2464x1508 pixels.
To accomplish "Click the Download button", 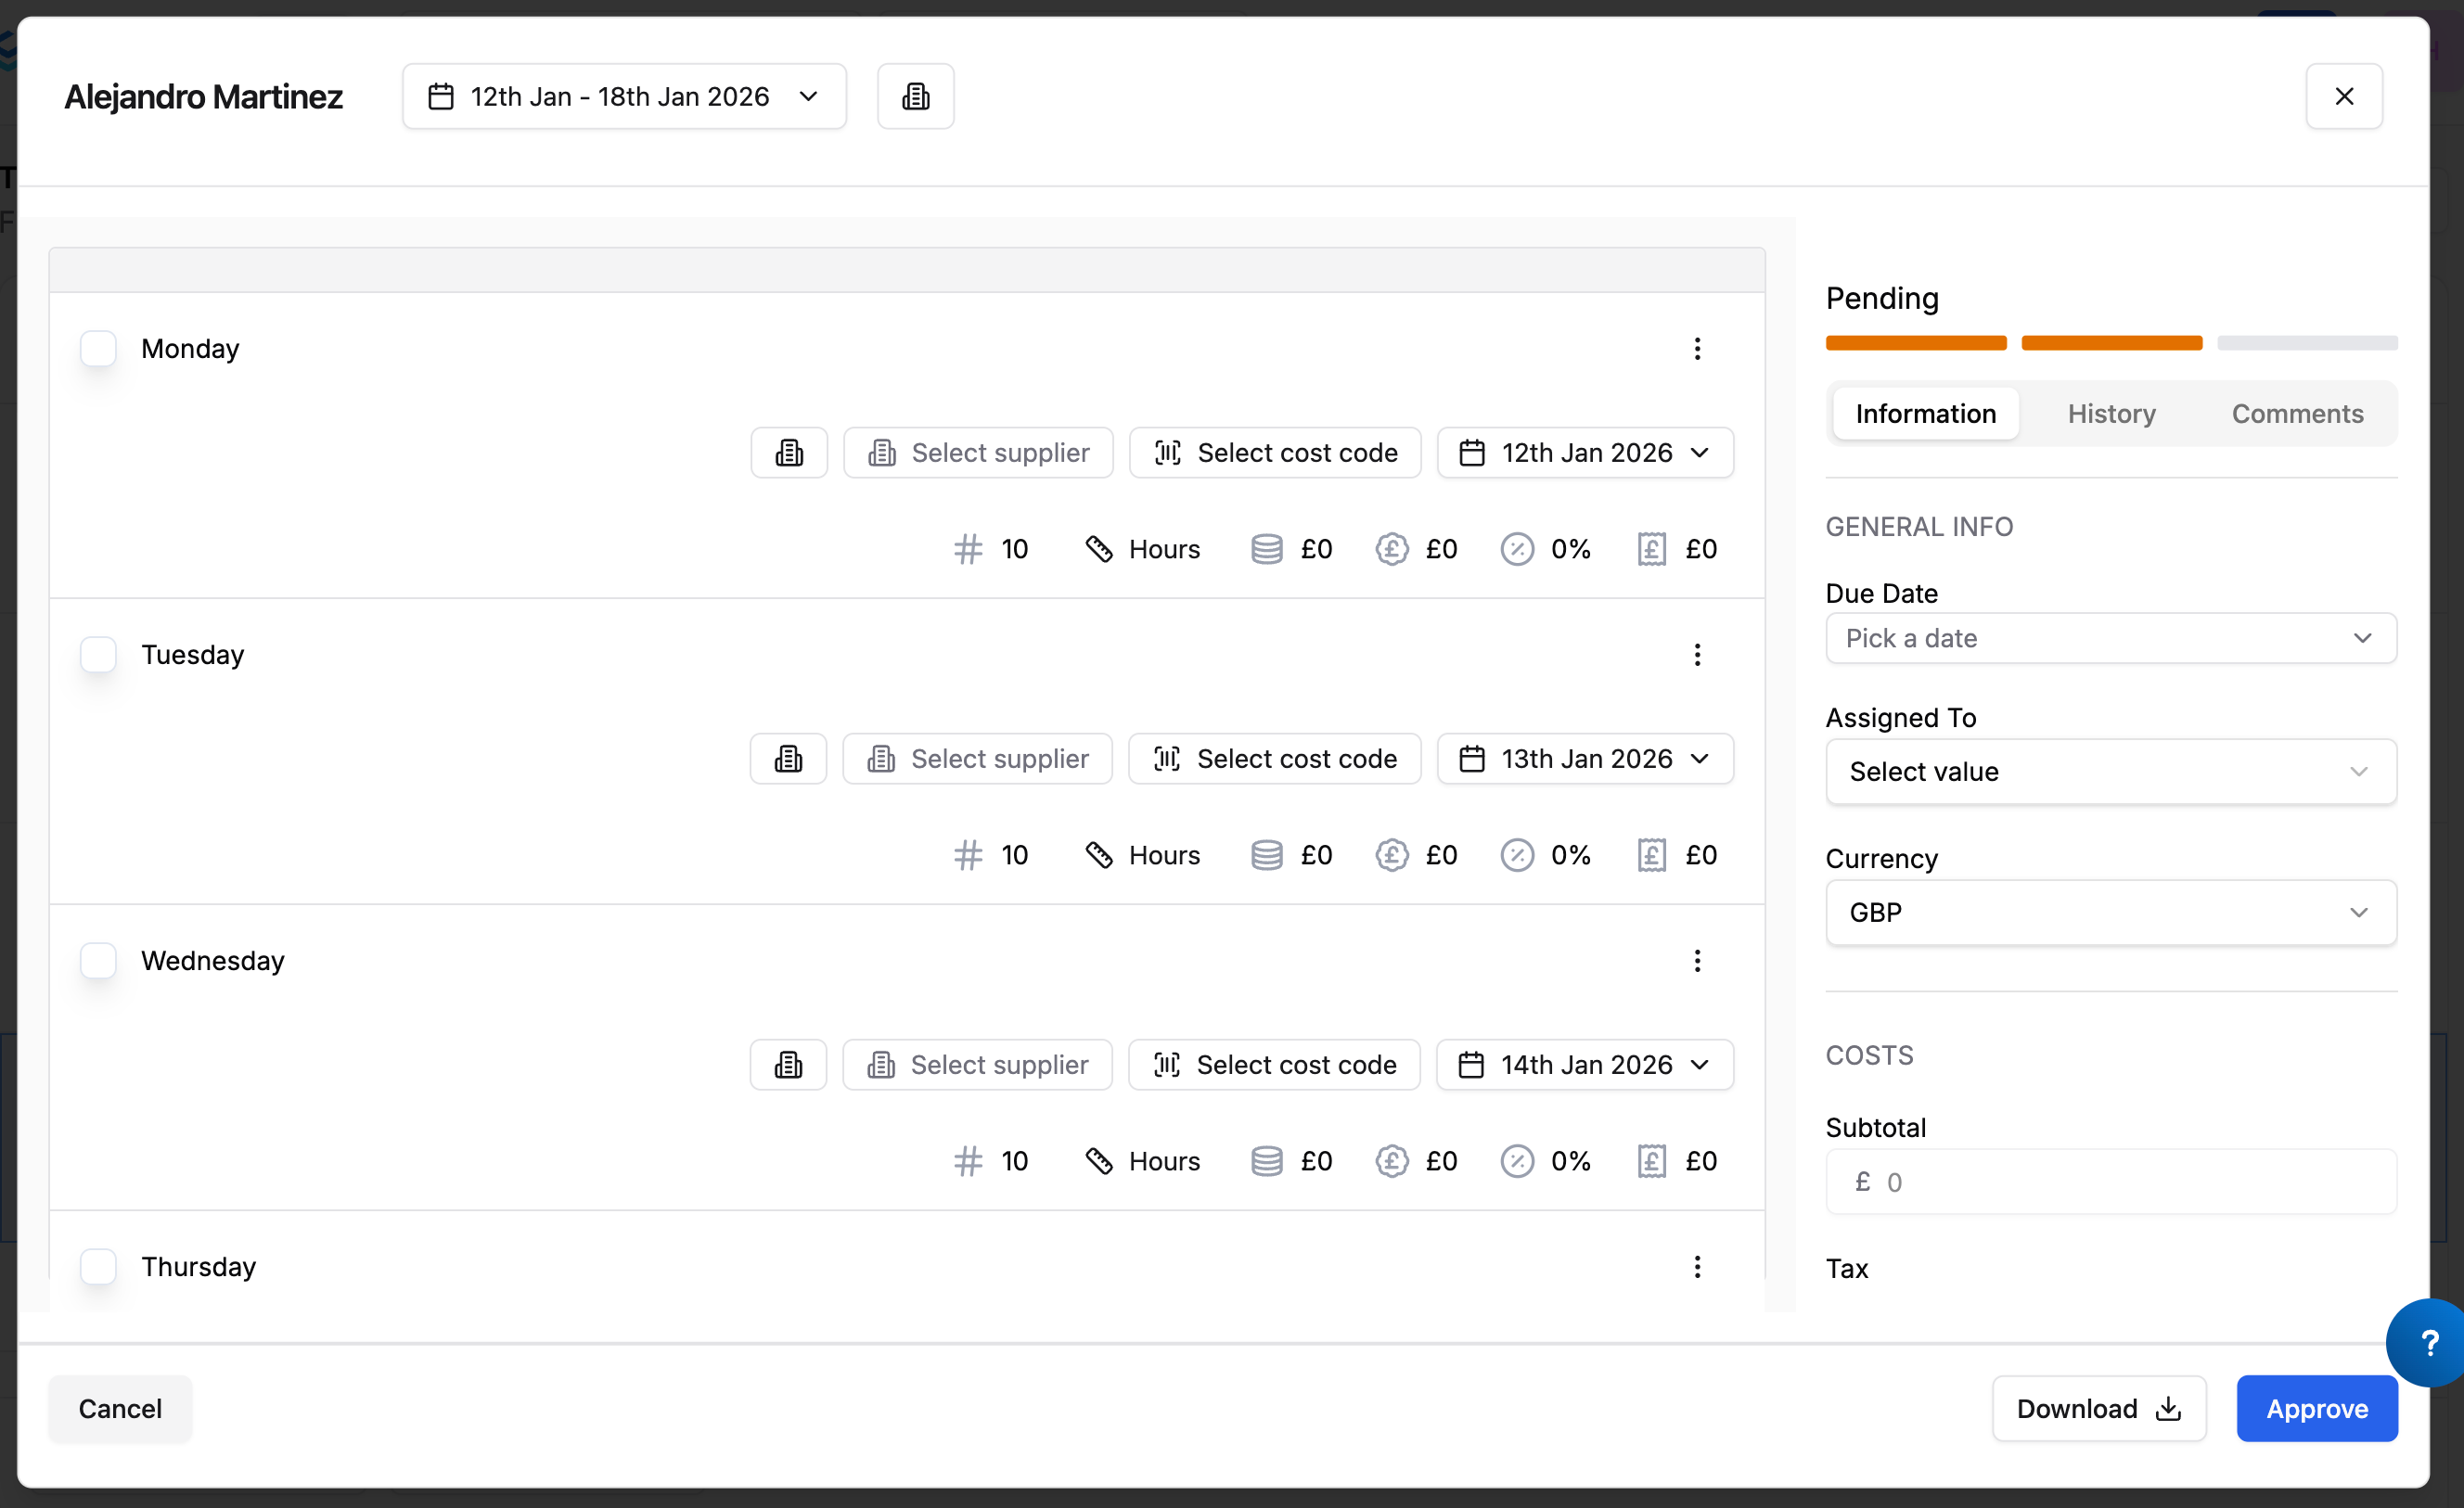I will coord(2098,1408).
